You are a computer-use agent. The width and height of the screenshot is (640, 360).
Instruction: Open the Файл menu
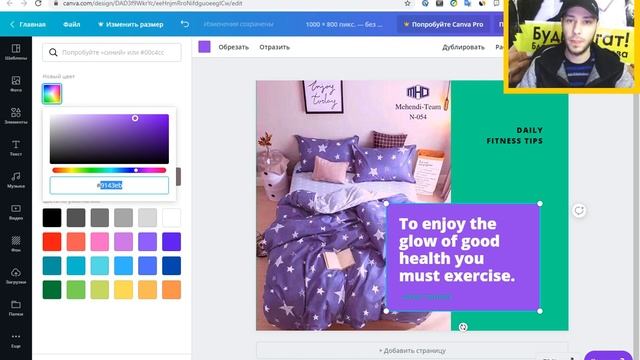click(71, 24)
